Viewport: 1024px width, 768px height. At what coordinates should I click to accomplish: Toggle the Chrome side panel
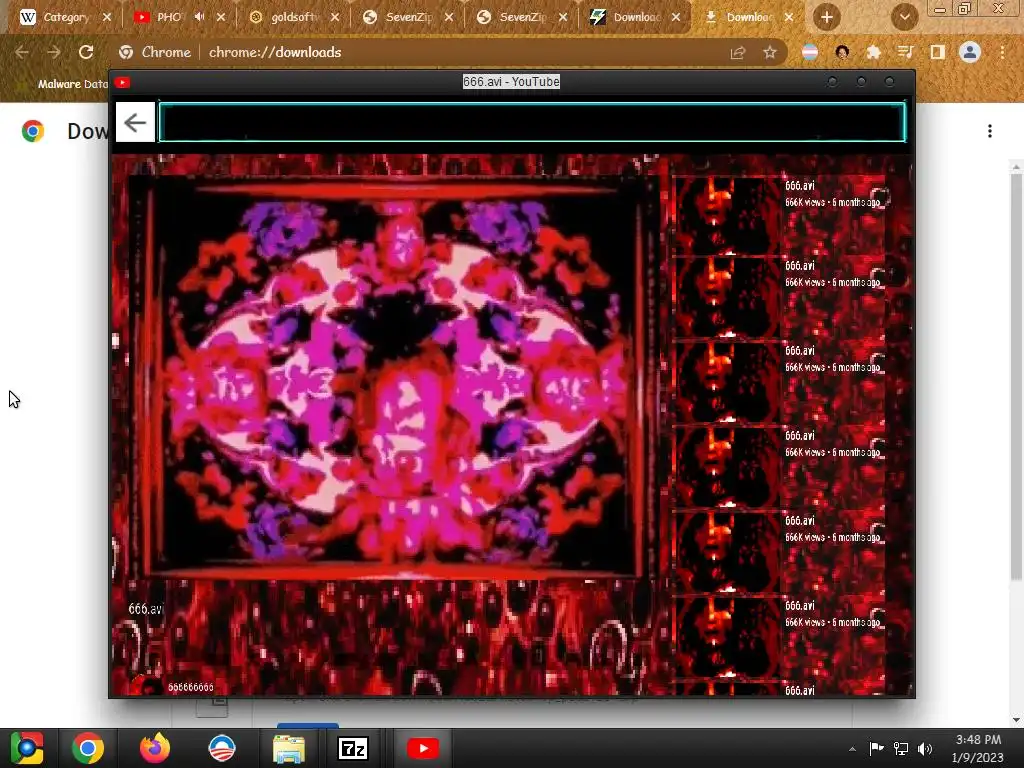tap(938, 52)
